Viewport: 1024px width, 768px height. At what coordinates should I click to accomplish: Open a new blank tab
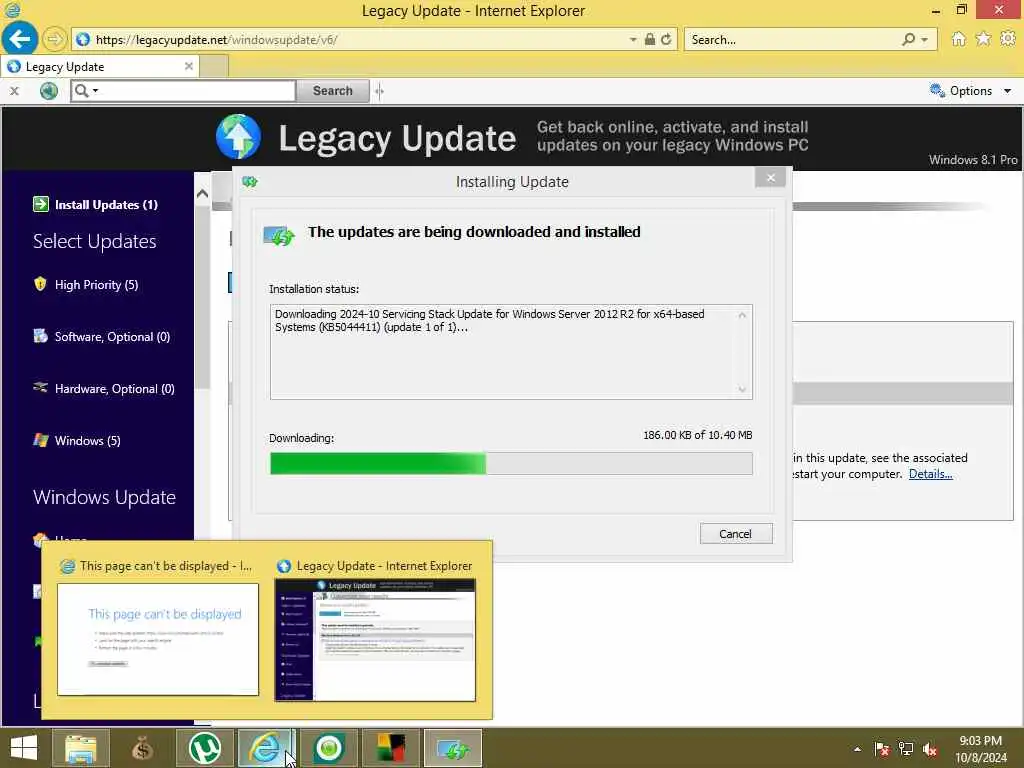pos(214,67)
